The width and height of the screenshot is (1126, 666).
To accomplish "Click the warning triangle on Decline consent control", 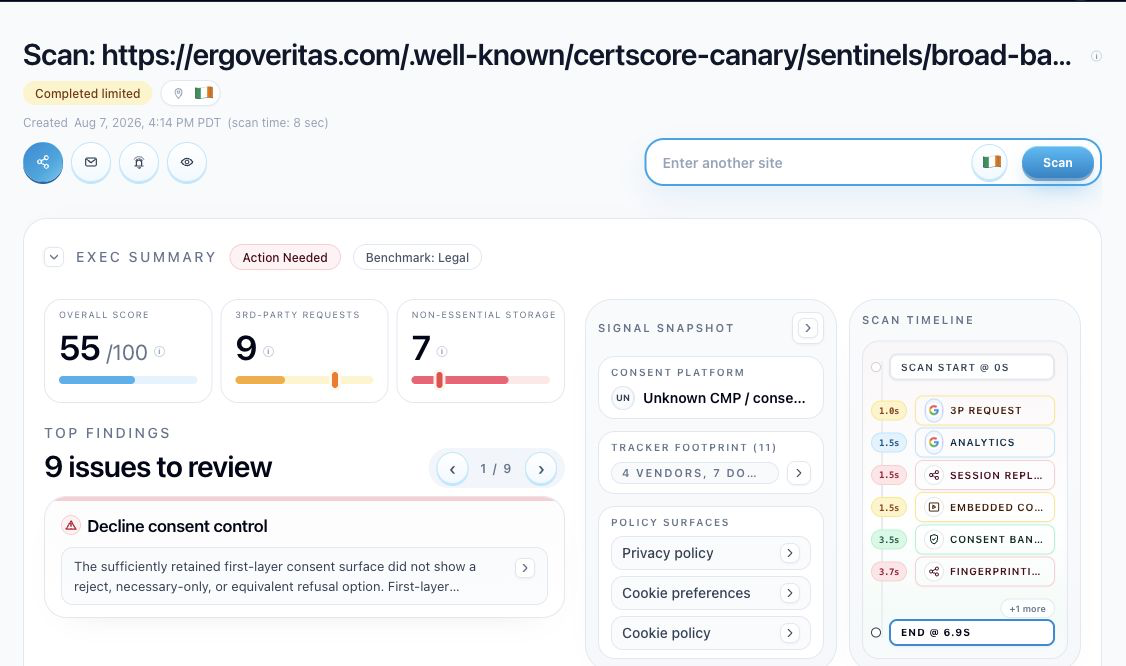I will [x=71, y=525].
